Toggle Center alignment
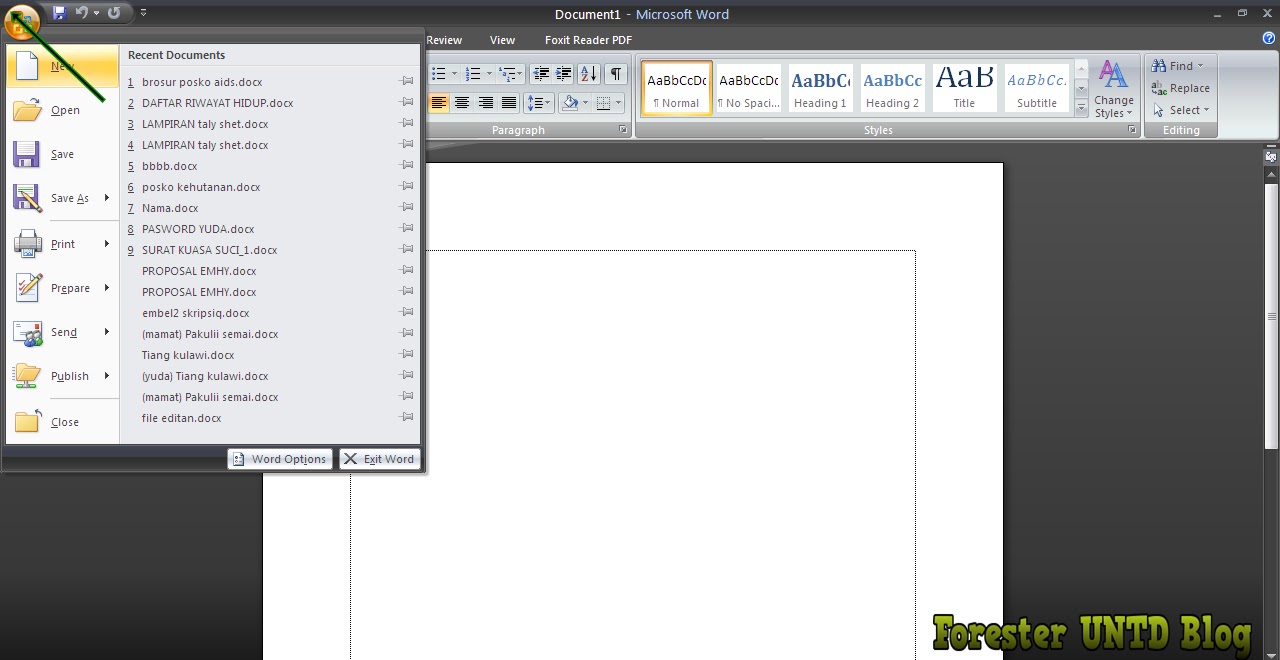 (x=462, y=103)
